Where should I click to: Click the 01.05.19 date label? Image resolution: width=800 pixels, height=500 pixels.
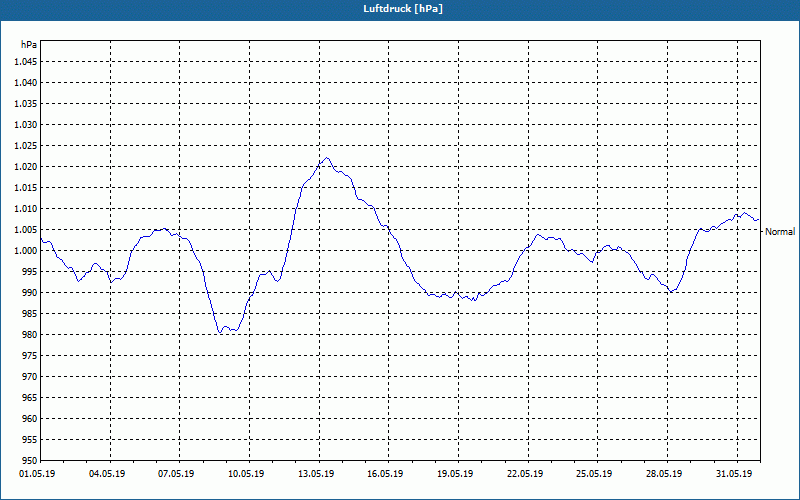(37, 474)
